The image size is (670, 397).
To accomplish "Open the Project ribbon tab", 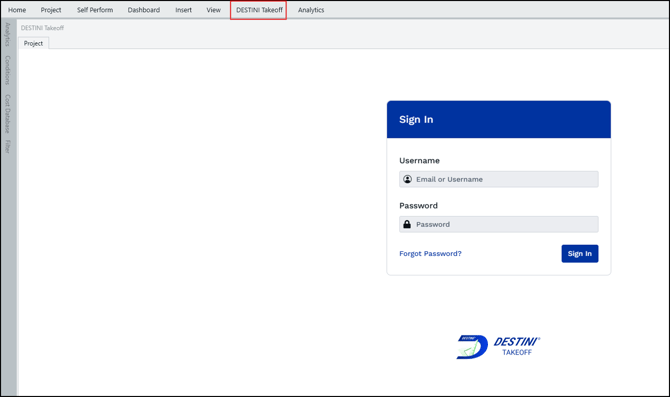I will [x=51, y=10].
